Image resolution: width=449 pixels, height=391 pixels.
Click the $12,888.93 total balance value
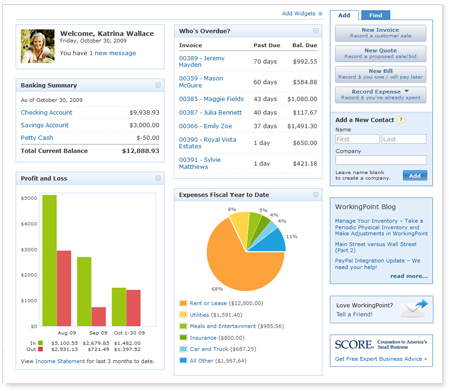pos(141,151)
